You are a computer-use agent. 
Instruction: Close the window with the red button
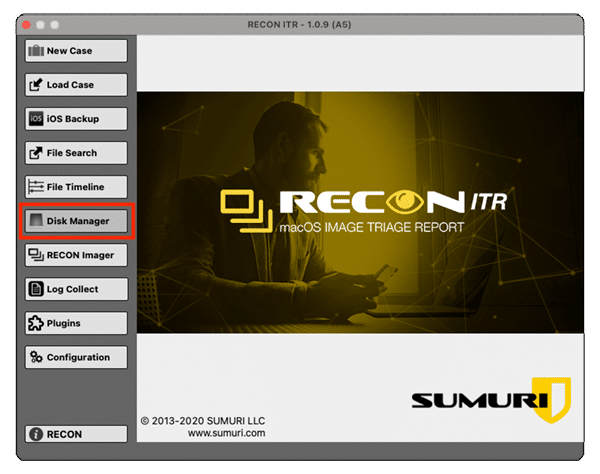pyautogui.click(x=26, y=25)
